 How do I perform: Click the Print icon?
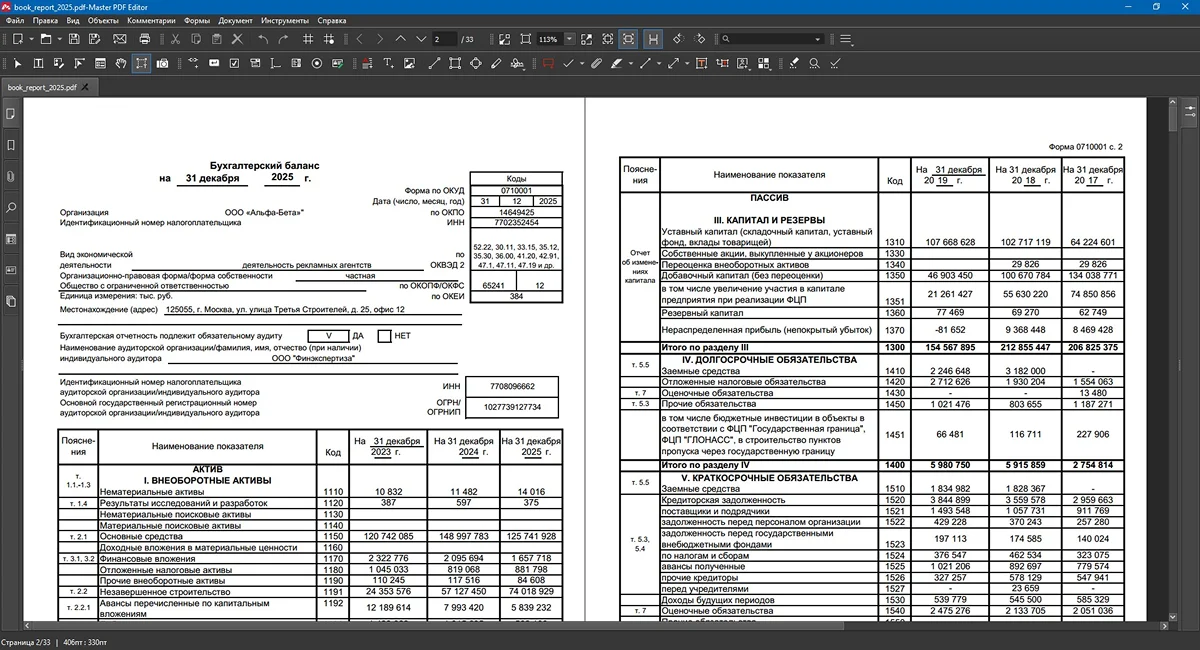point(145,39)
